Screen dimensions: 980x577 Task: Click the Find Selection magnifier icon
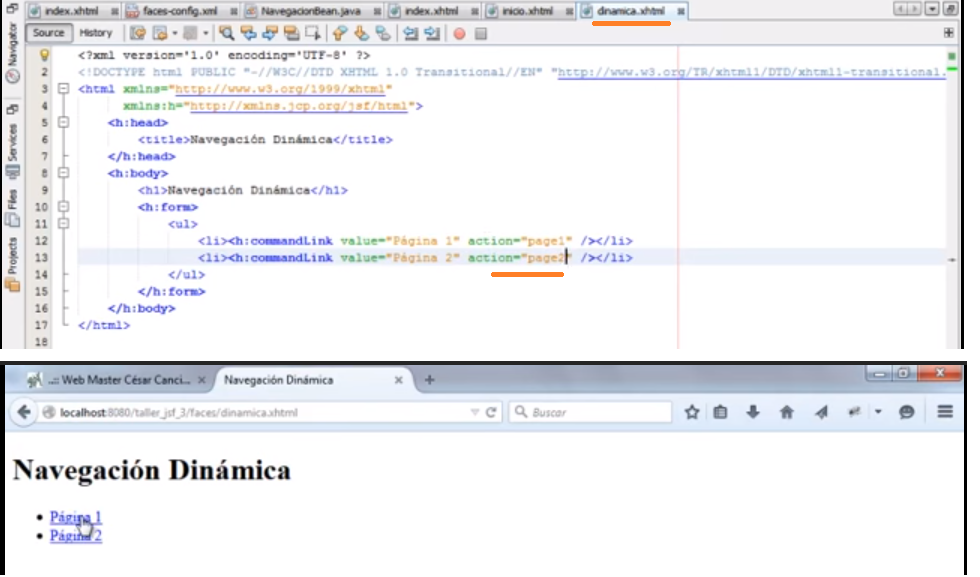point(226,33)
